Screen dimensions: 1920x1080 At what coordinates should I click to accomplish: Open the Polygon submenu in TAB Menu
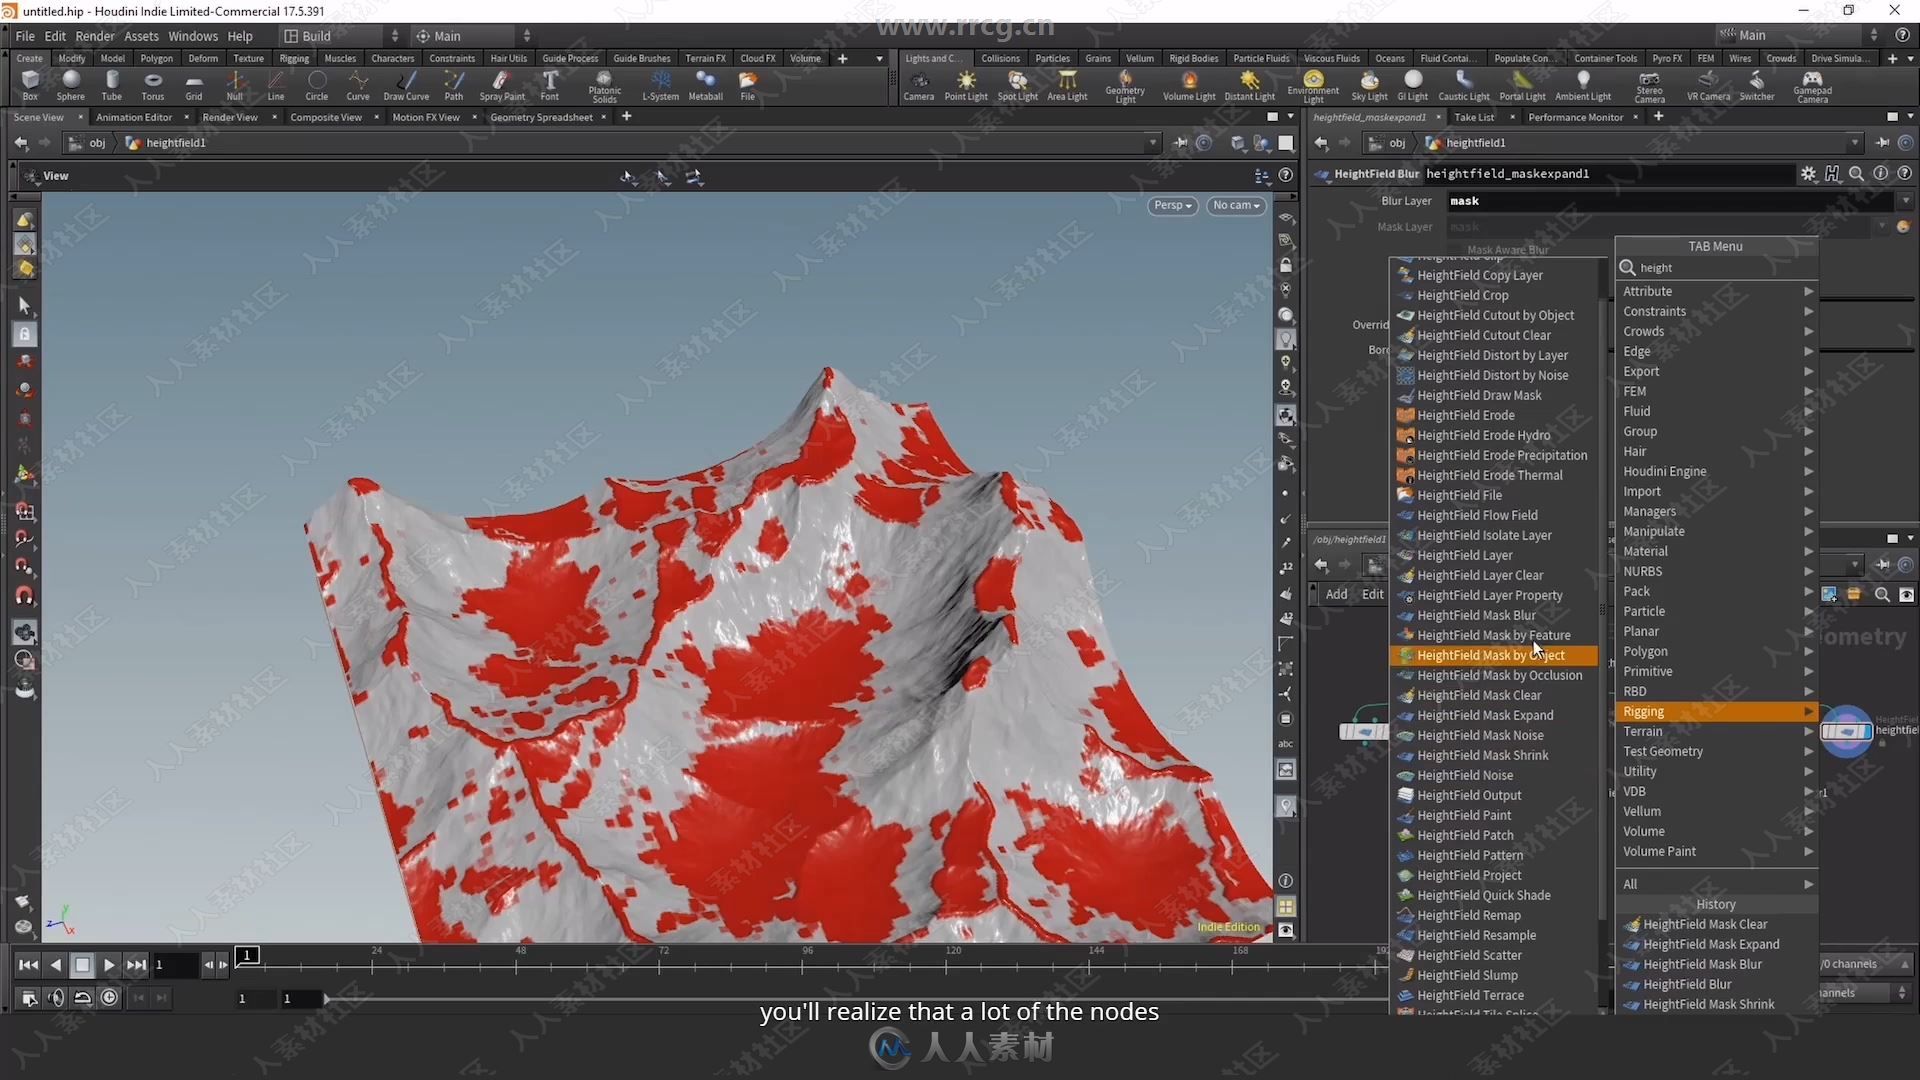point(1644,650)
